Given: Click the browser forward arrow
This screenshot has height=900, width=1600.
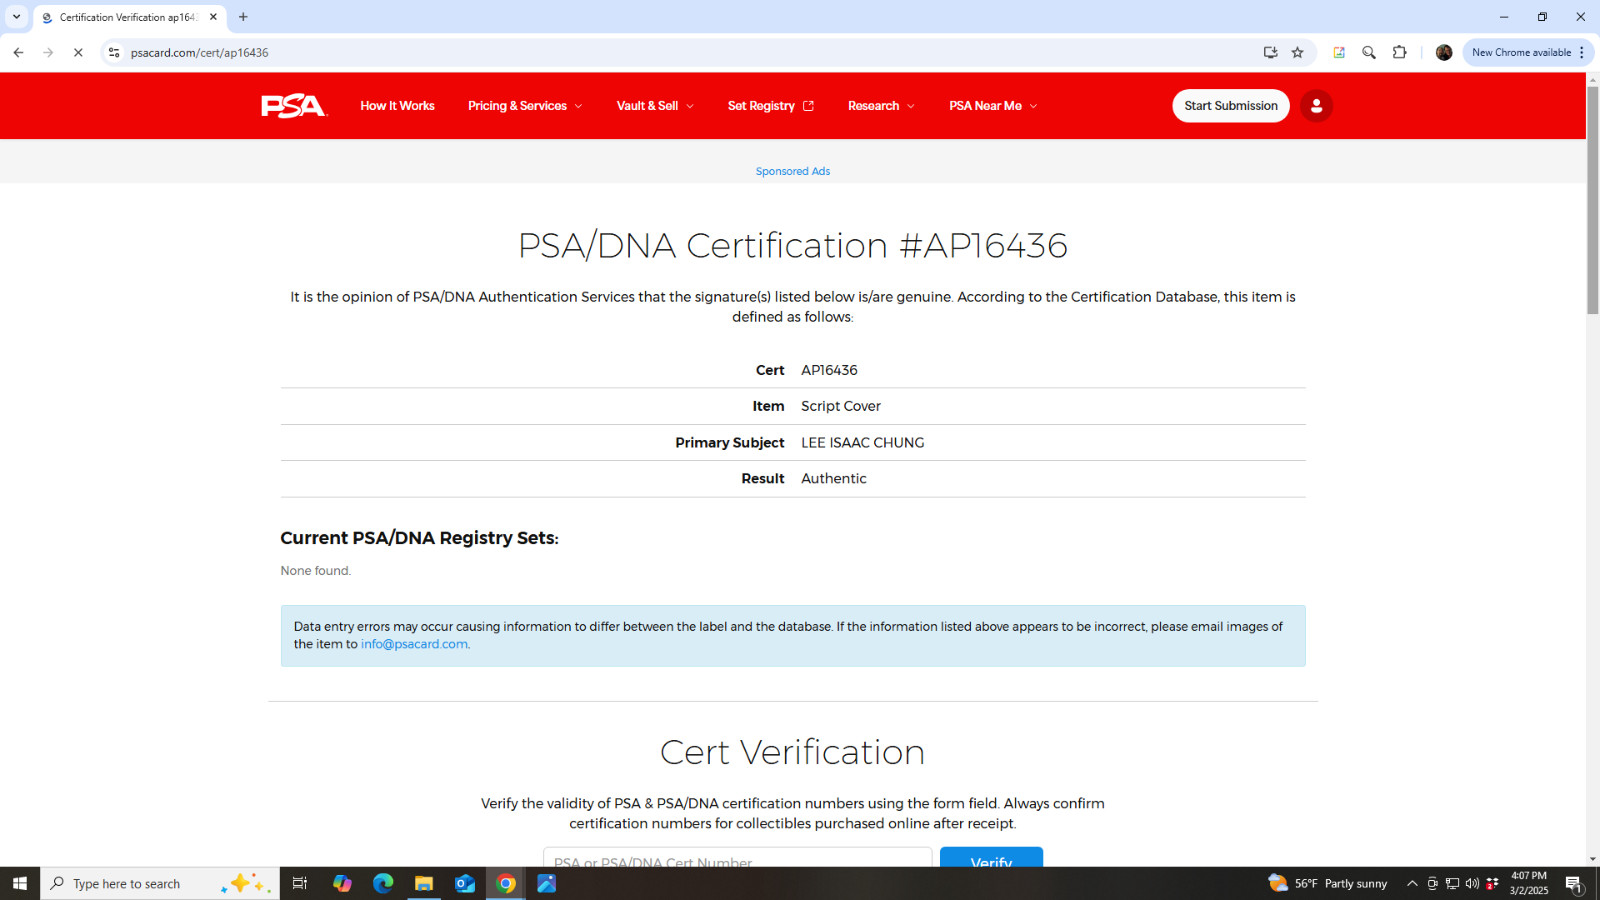Looking at the screenshot, I should (48, 53).
